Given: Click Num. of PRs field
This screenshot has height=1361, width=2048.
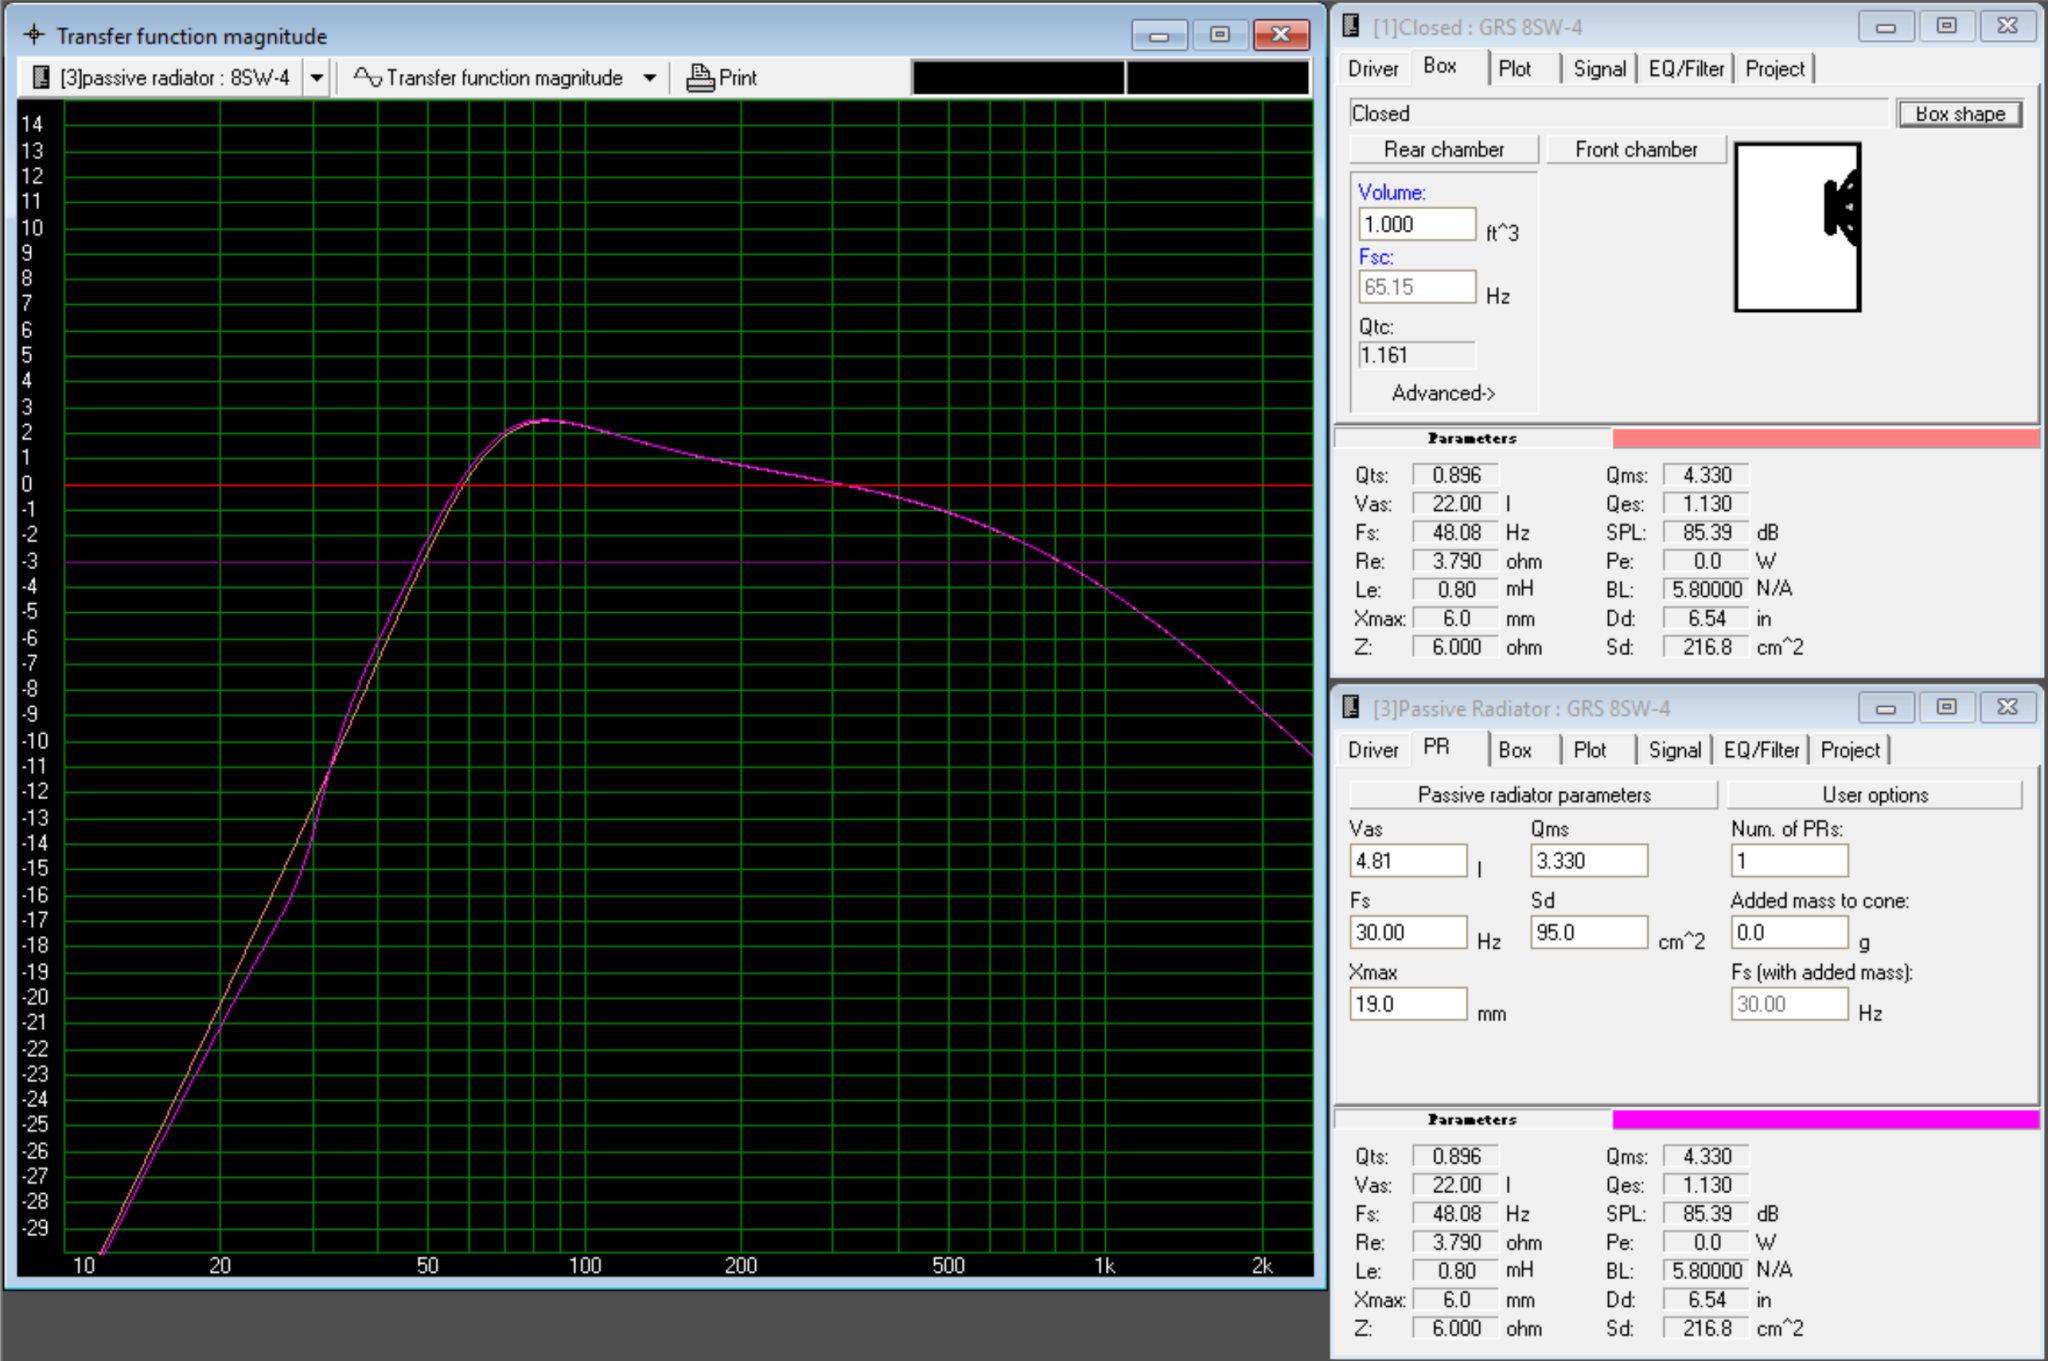Looking at the screenshot, I should (x=1789, y=861).
